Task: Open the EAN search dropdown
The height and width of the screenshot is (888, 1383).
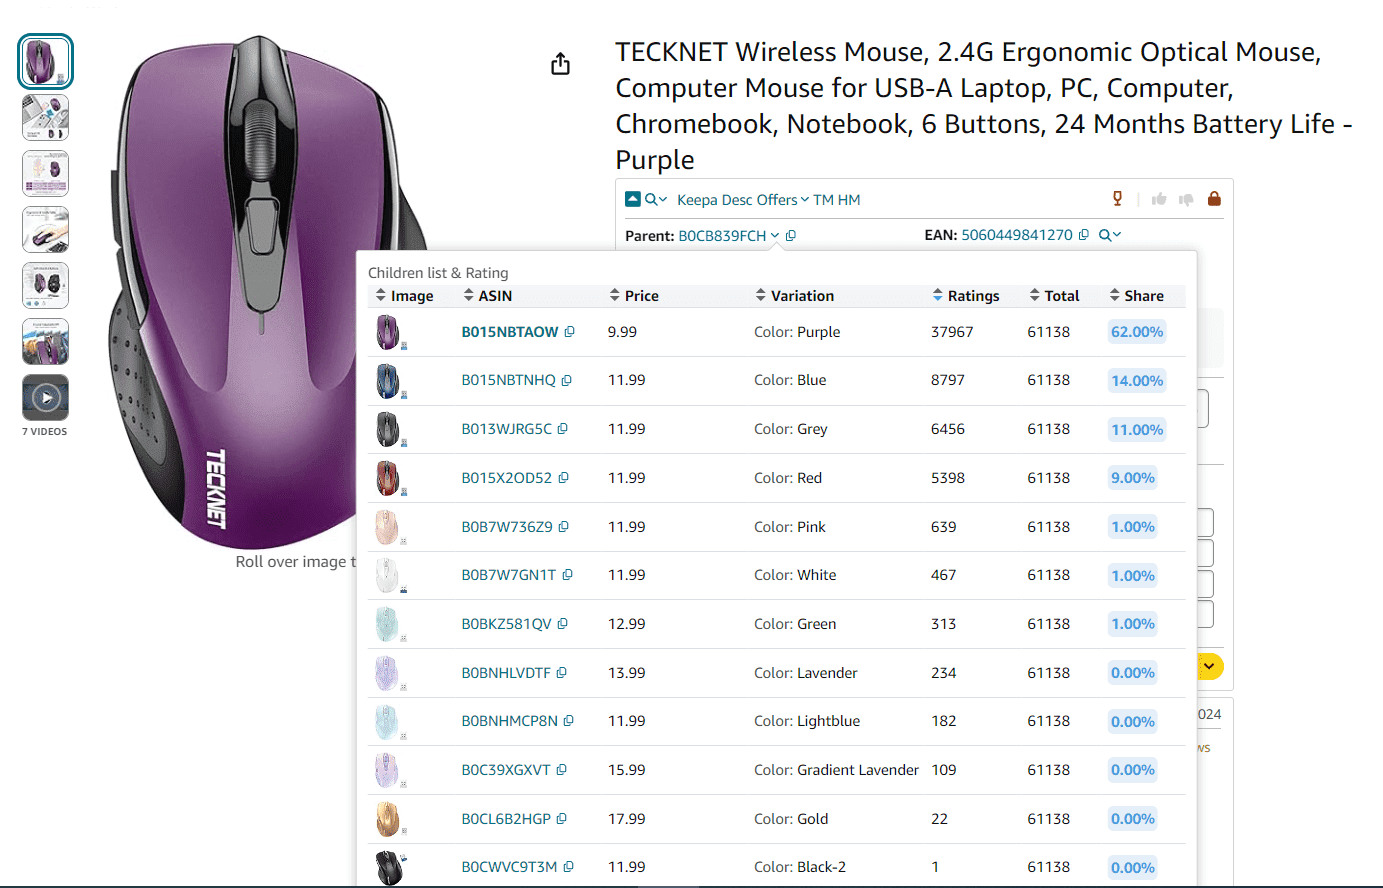Action: (1106, 234)
